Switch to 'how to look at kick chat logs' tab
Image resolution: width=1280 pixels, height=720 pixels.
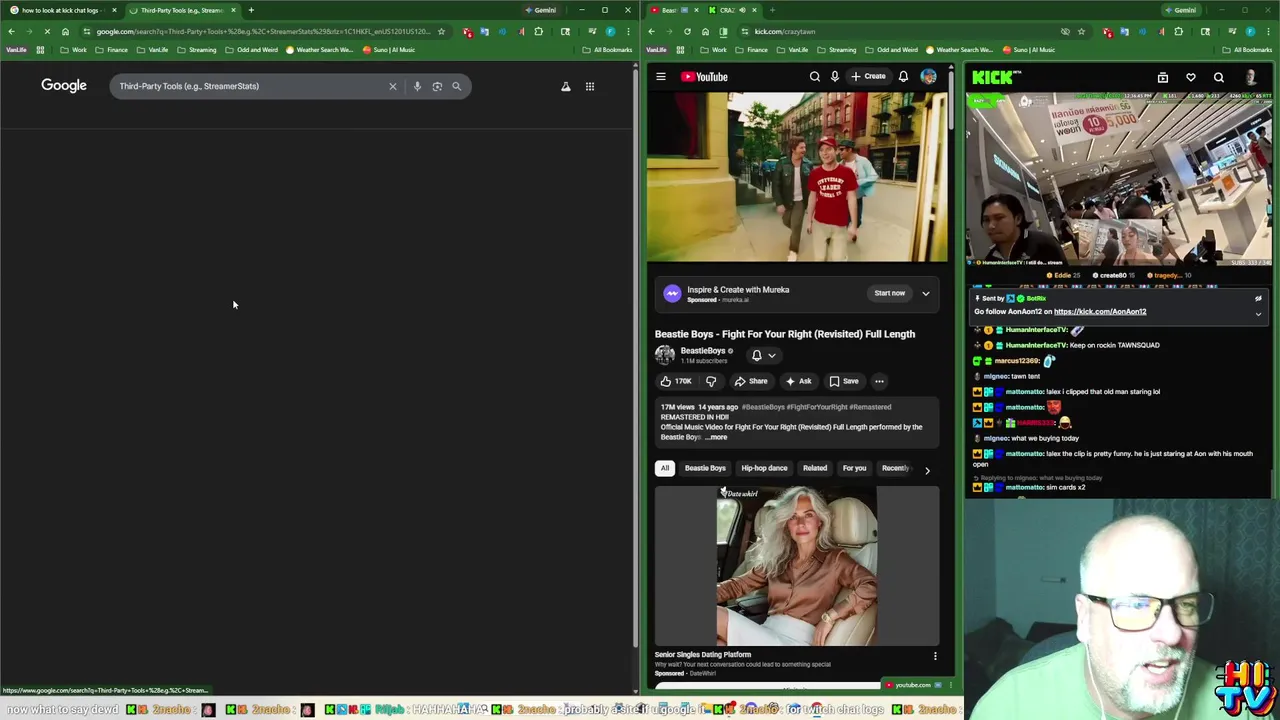60,10
